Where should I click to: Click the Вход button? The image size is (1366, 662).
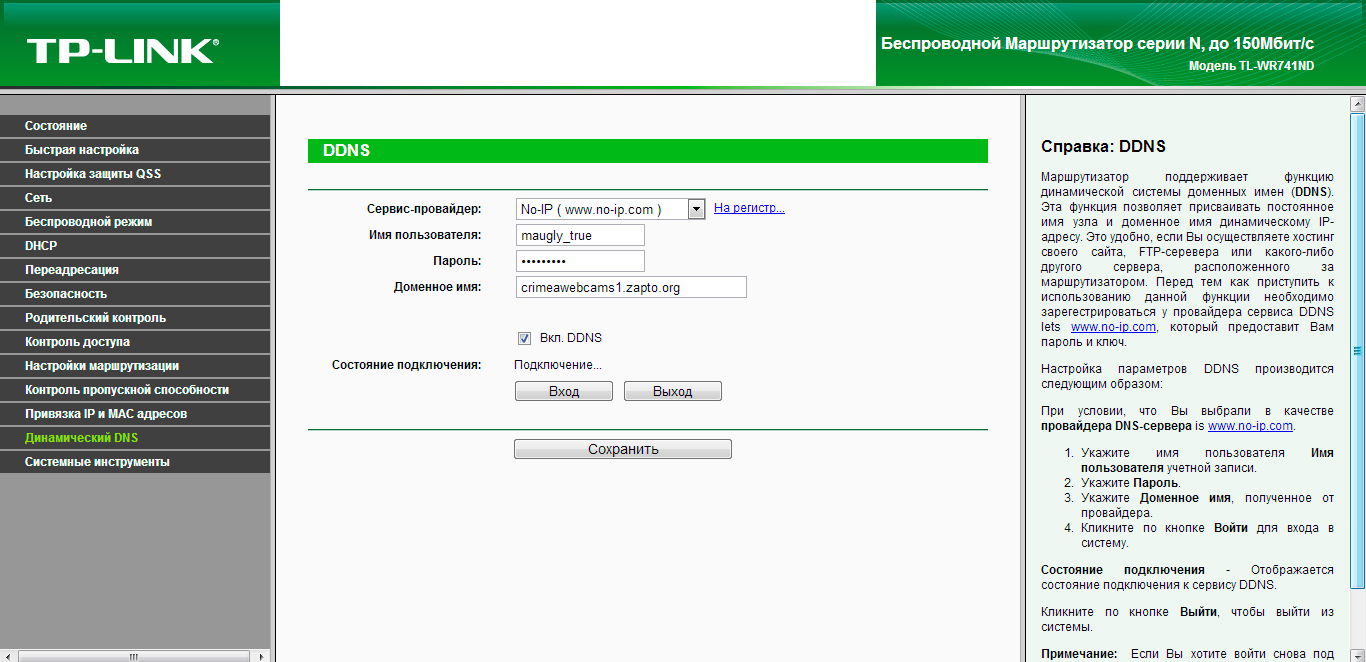[564, 391]
